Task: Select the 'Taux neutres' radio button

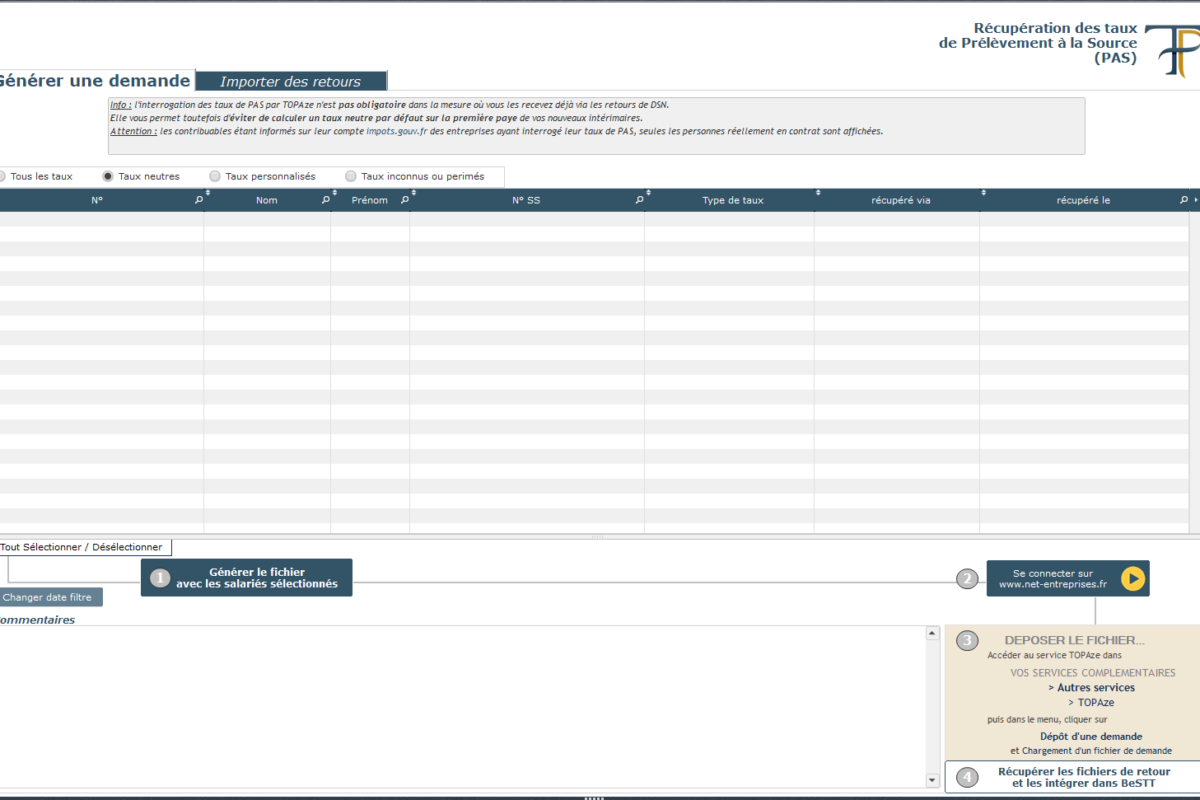Action: point(108,176)
